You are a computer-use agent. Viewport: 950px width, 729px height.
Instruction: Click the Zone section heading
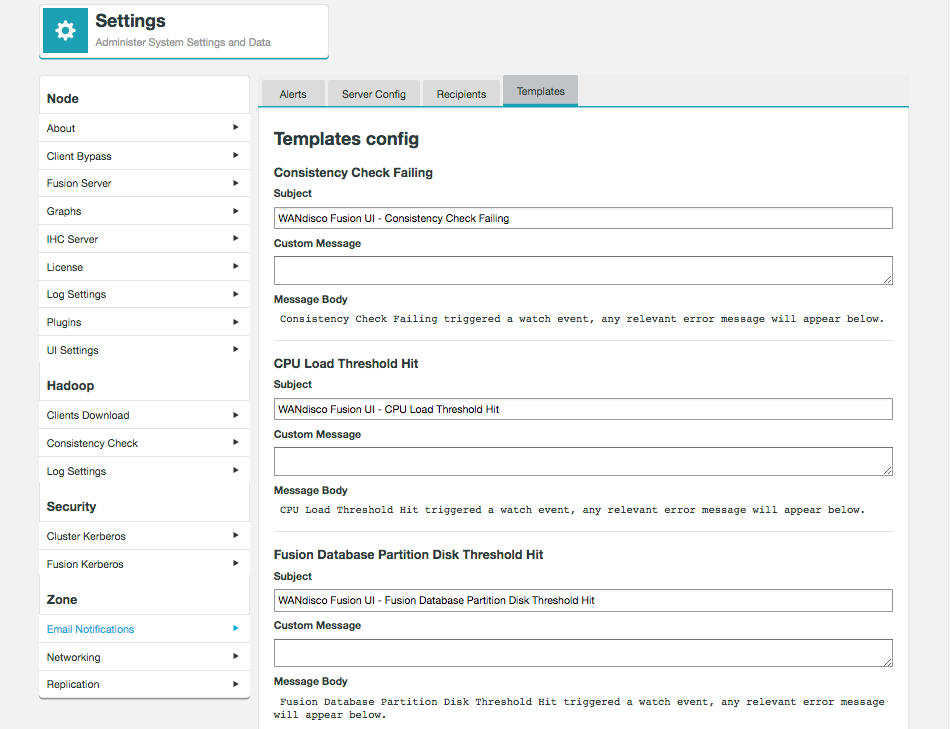pyautogui.click(x=62, y=599)
